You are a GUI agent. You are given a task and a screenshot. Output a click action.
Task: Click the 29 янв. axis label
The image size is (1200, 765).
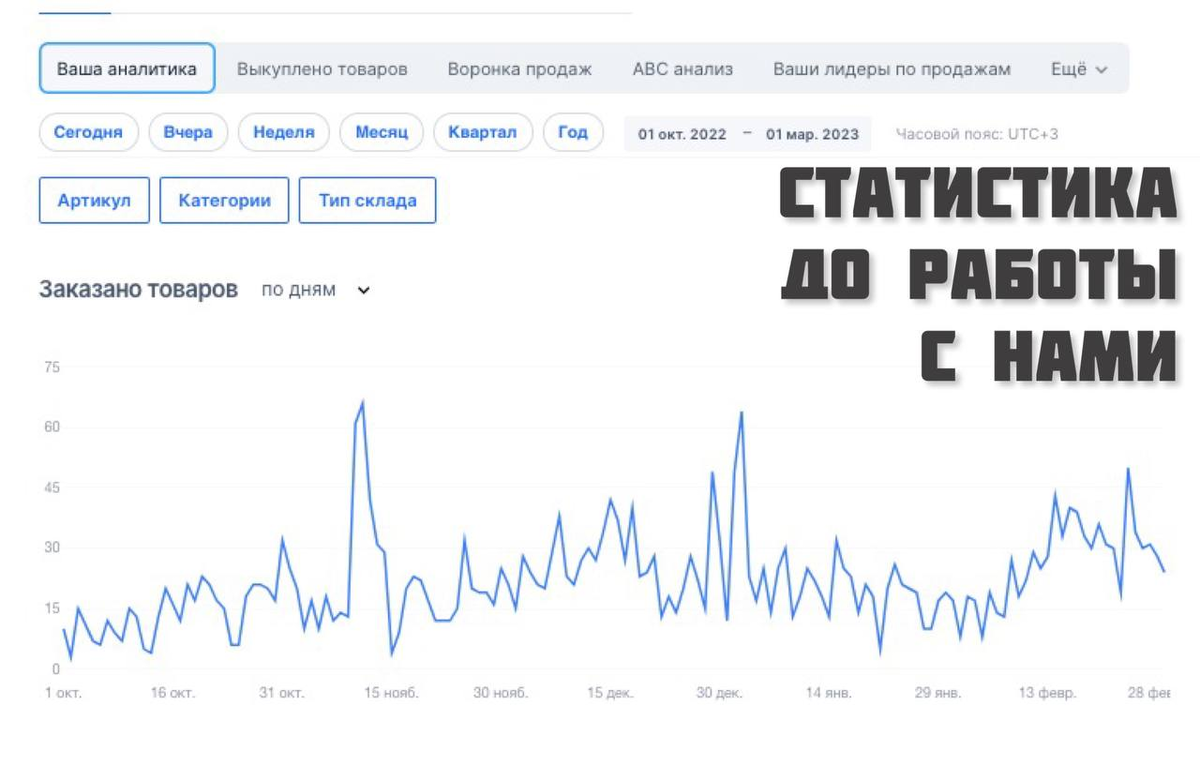938,693
